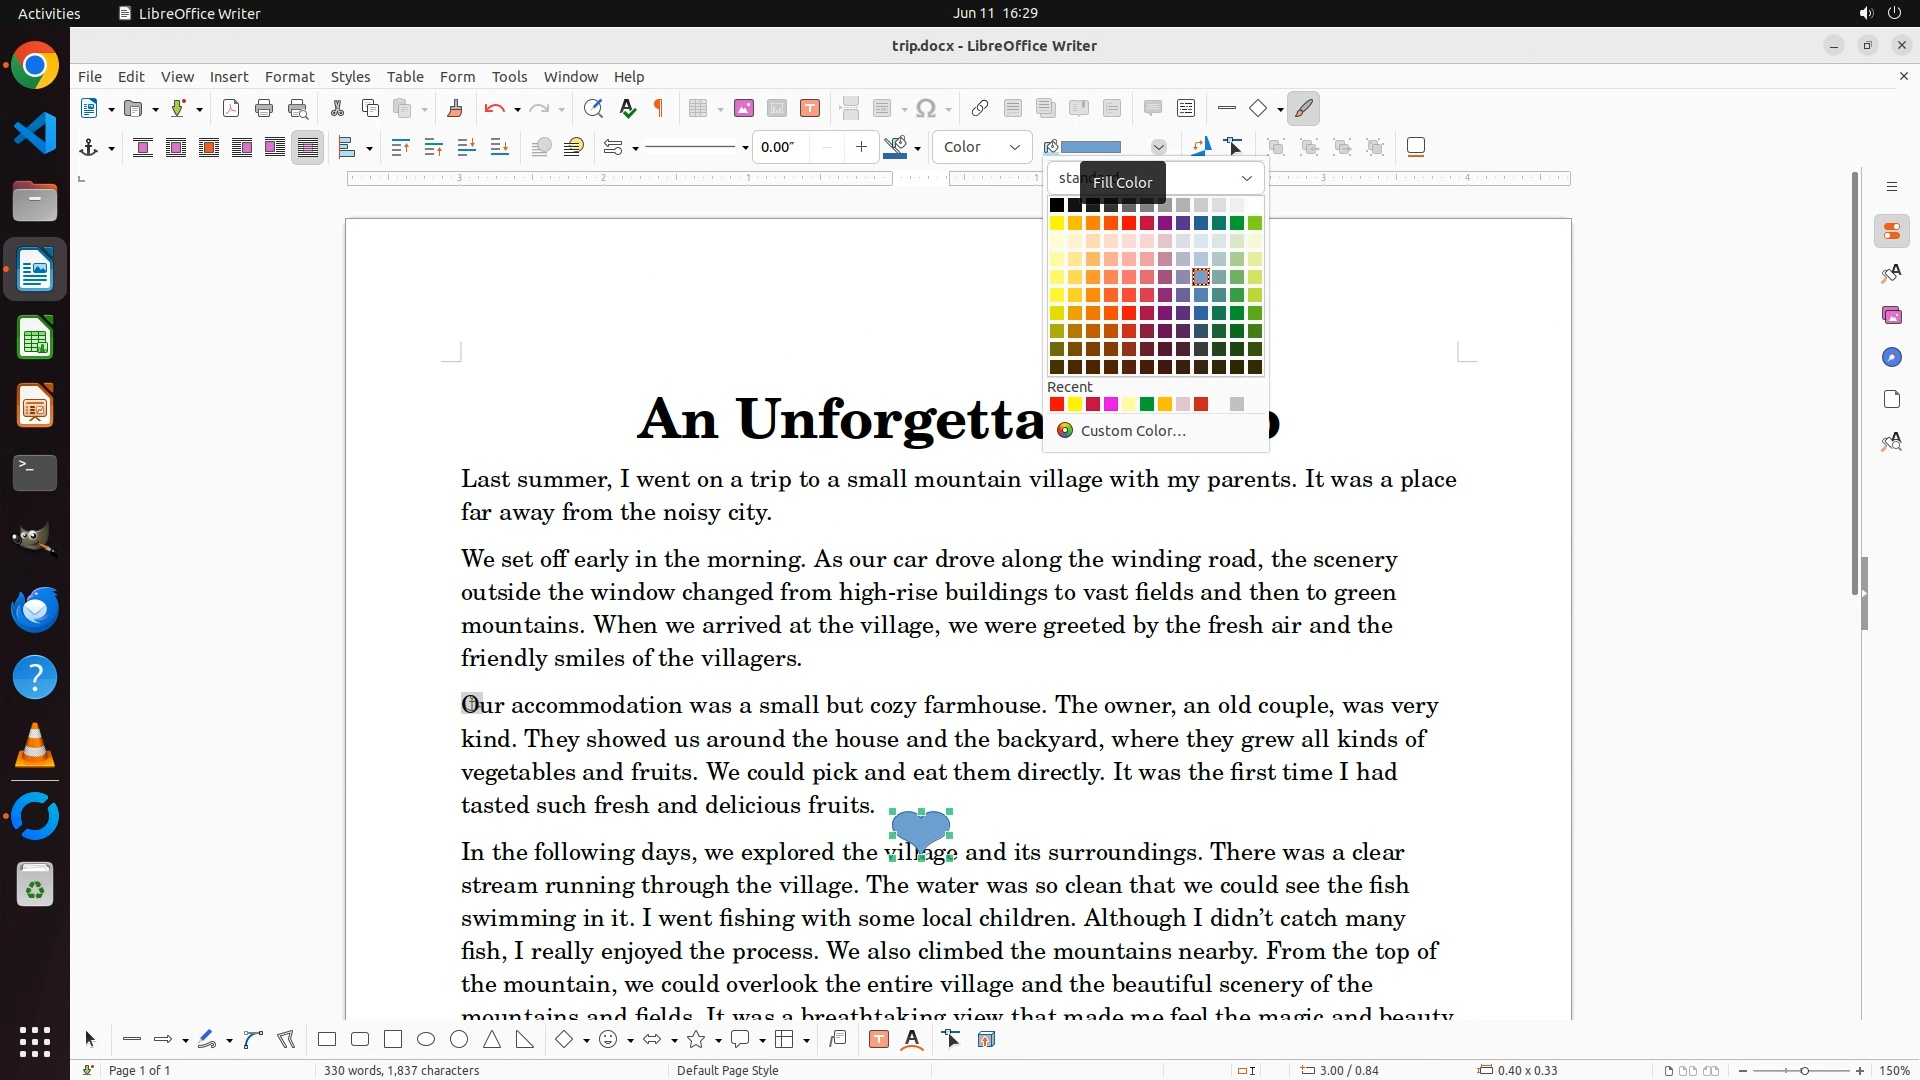
Task: Expand the standard palette dropdown
Action: 1246,178
